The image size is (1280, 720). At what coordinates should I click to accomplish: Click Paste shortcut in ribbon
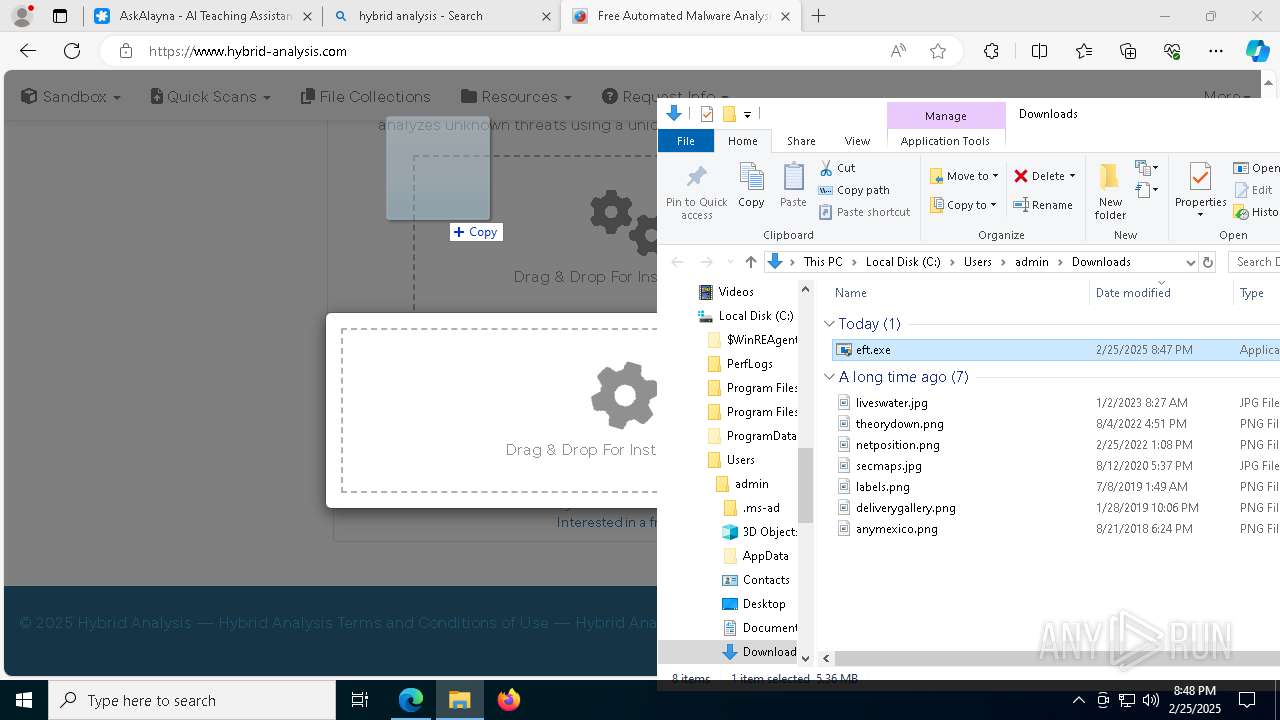pyautogui.click(x=865, y=212)
